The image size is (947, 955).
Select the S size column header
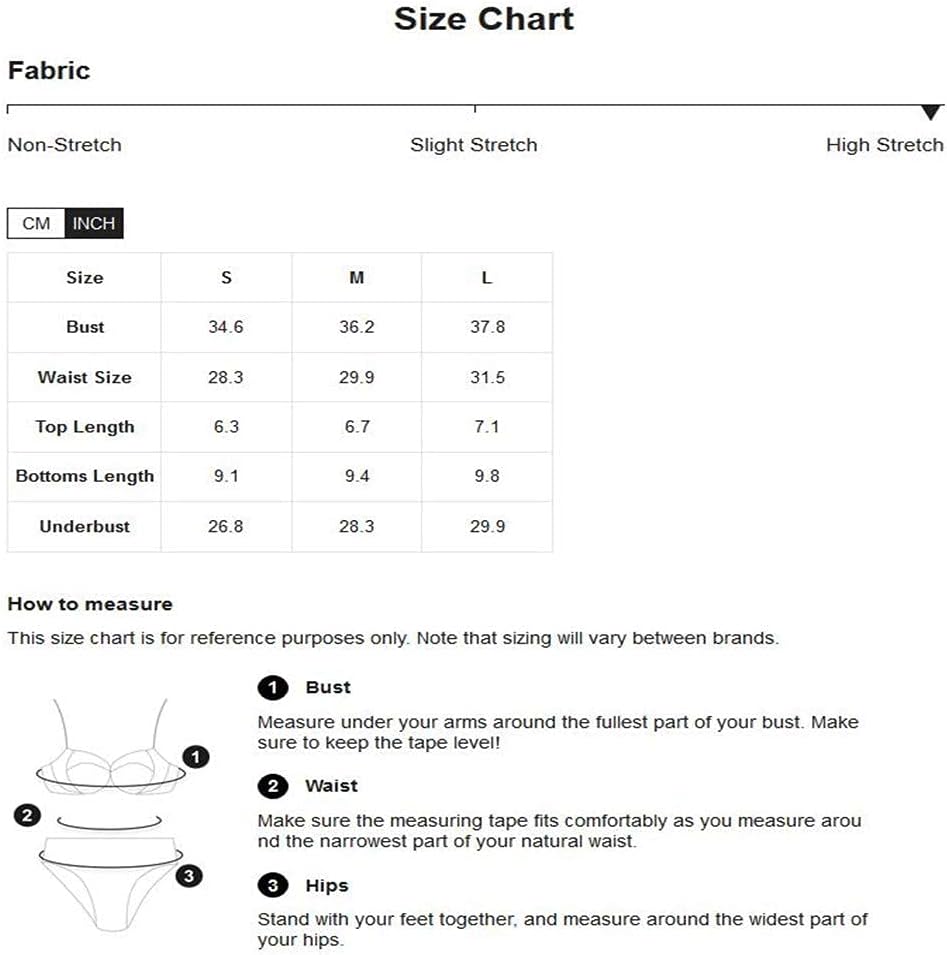(227, 278)
